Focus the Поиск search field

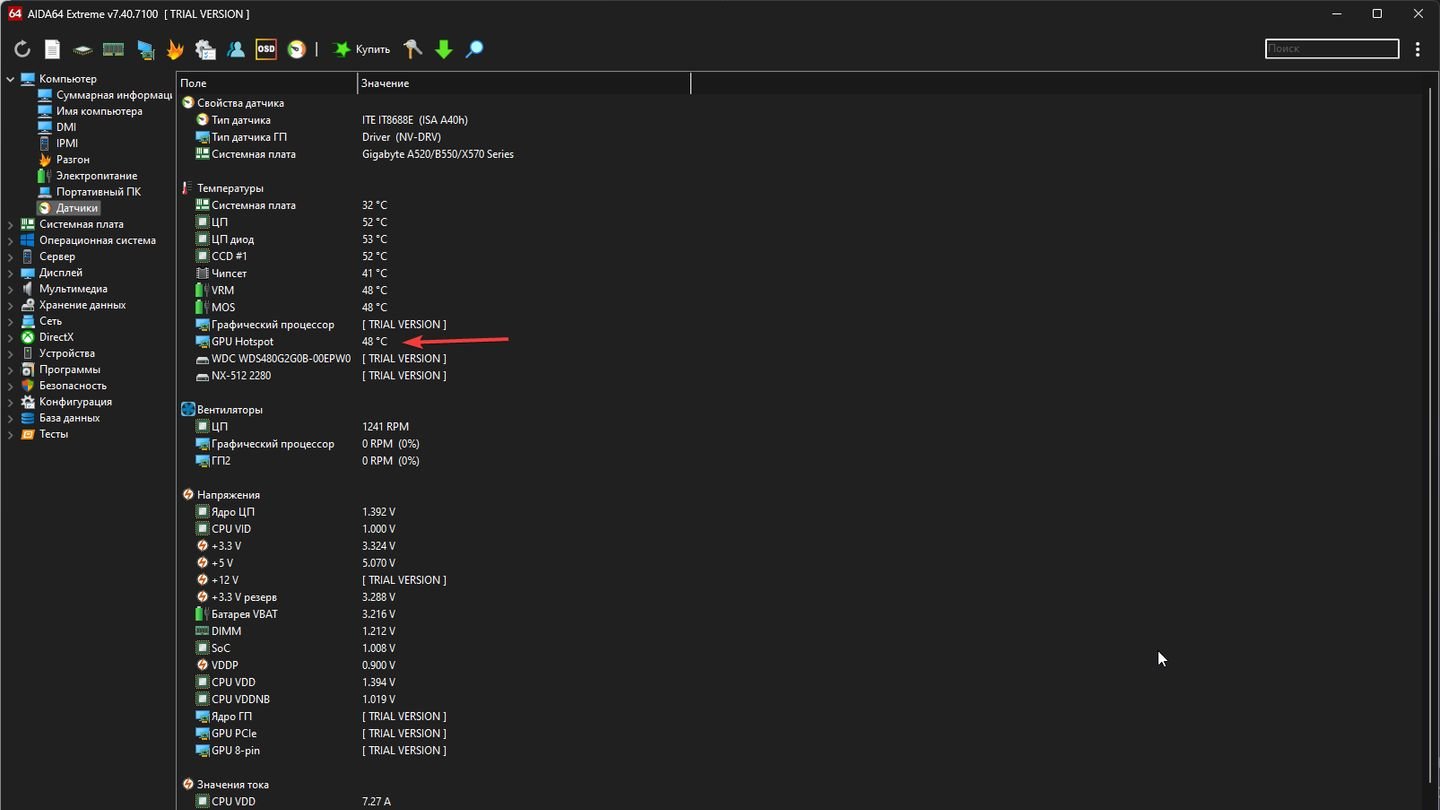[x=1332, y=48]
